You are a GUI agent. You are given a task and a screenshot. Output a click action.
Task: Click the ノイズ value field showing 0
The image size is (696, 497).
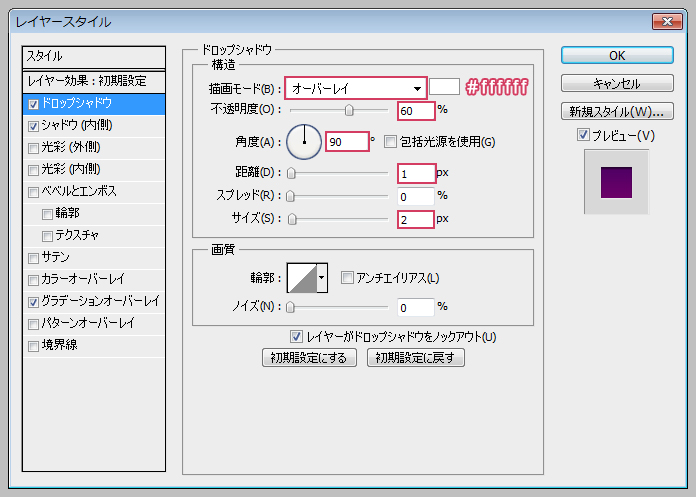point(415,308)
